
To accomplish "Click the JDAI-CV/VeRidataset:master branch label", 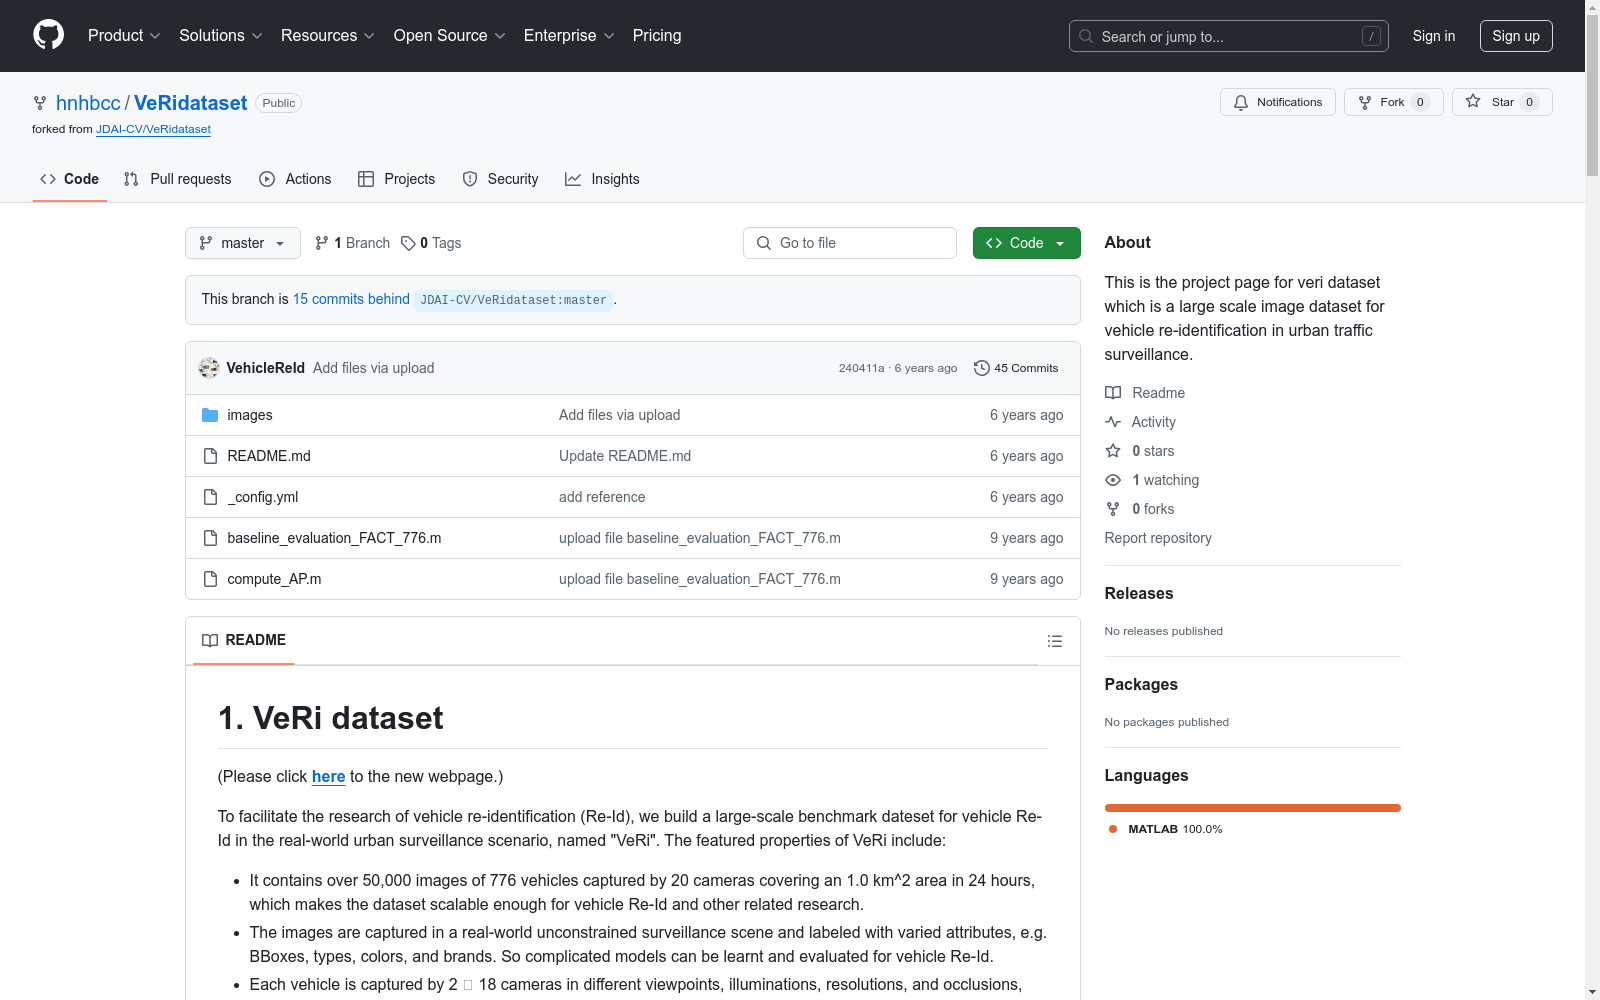I will [513, 300].
